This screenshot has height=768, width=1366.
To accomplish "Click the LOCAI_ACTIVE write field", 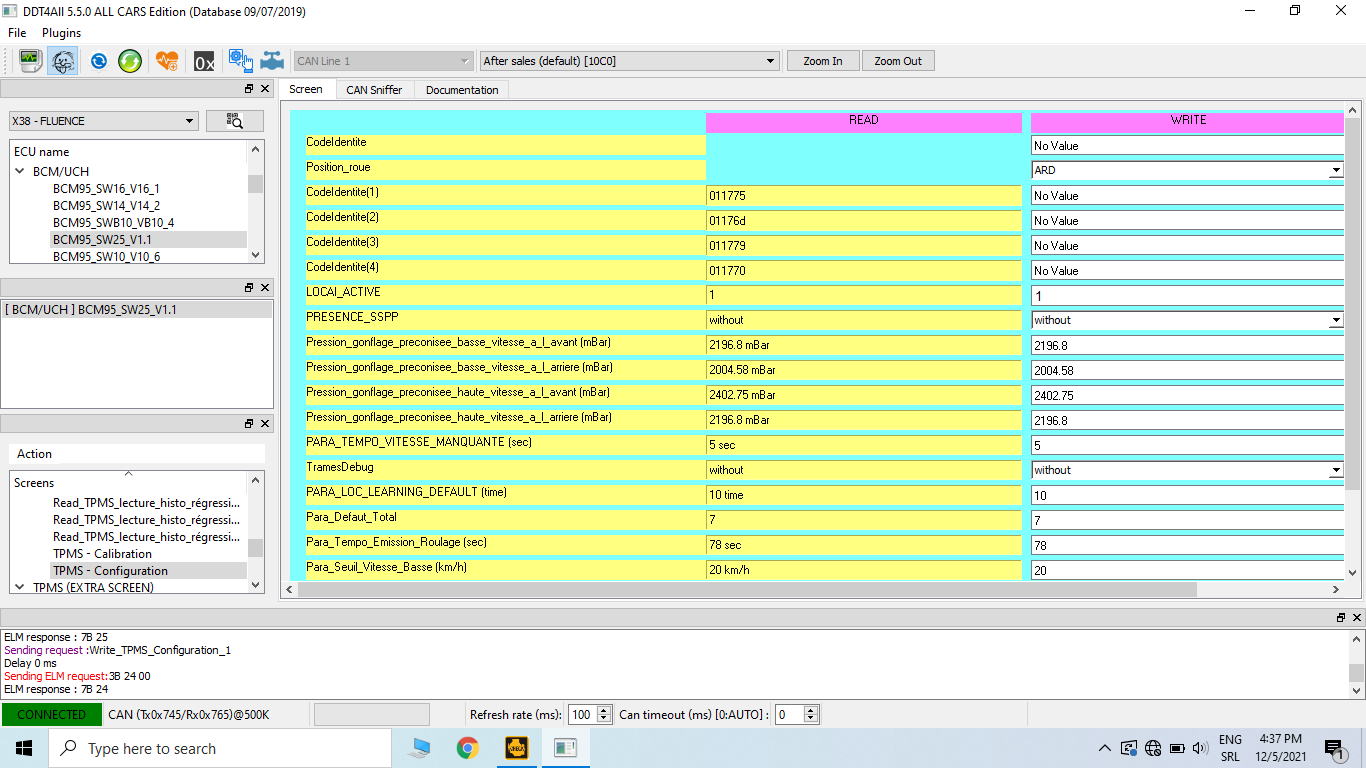I will pyautogui.click(x=1187, y=296).
